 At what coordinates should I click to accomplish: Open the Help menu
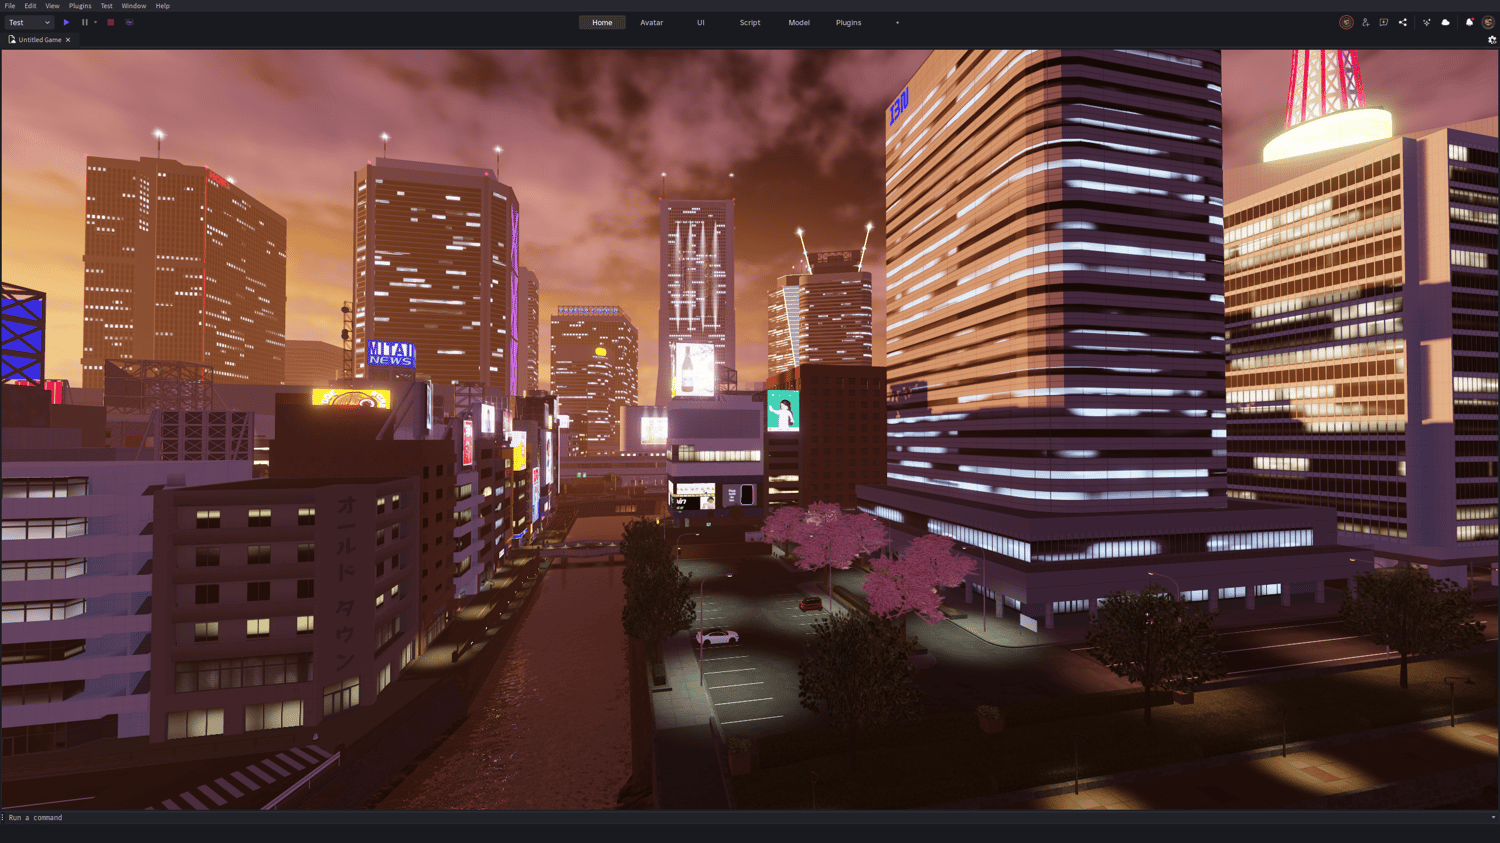pyautogui.click(x=162, y=6)
